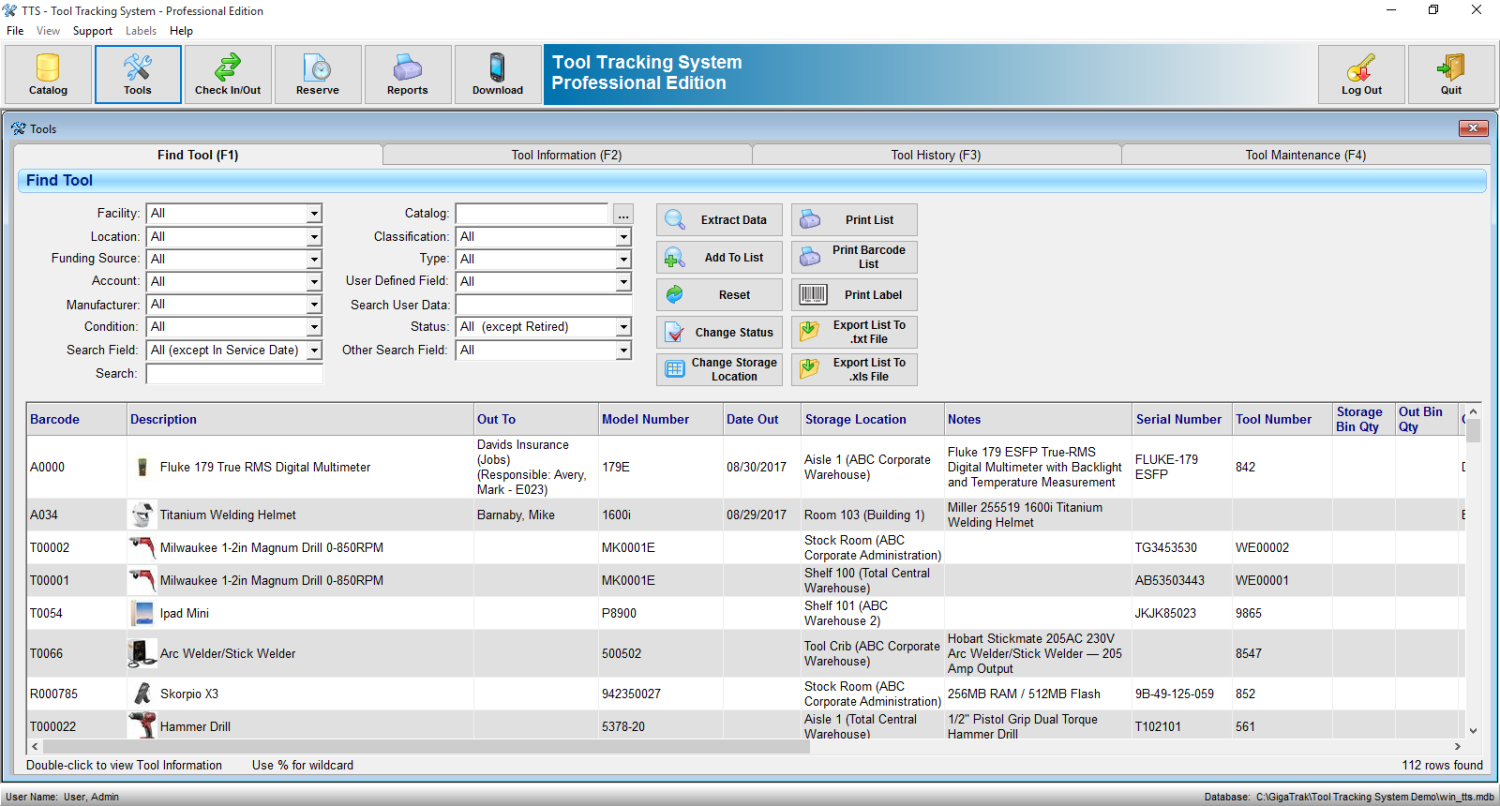The height and width of the screenshot is (806, 1500).
Task: Open the Labels menu
Action: pos(140,30)
